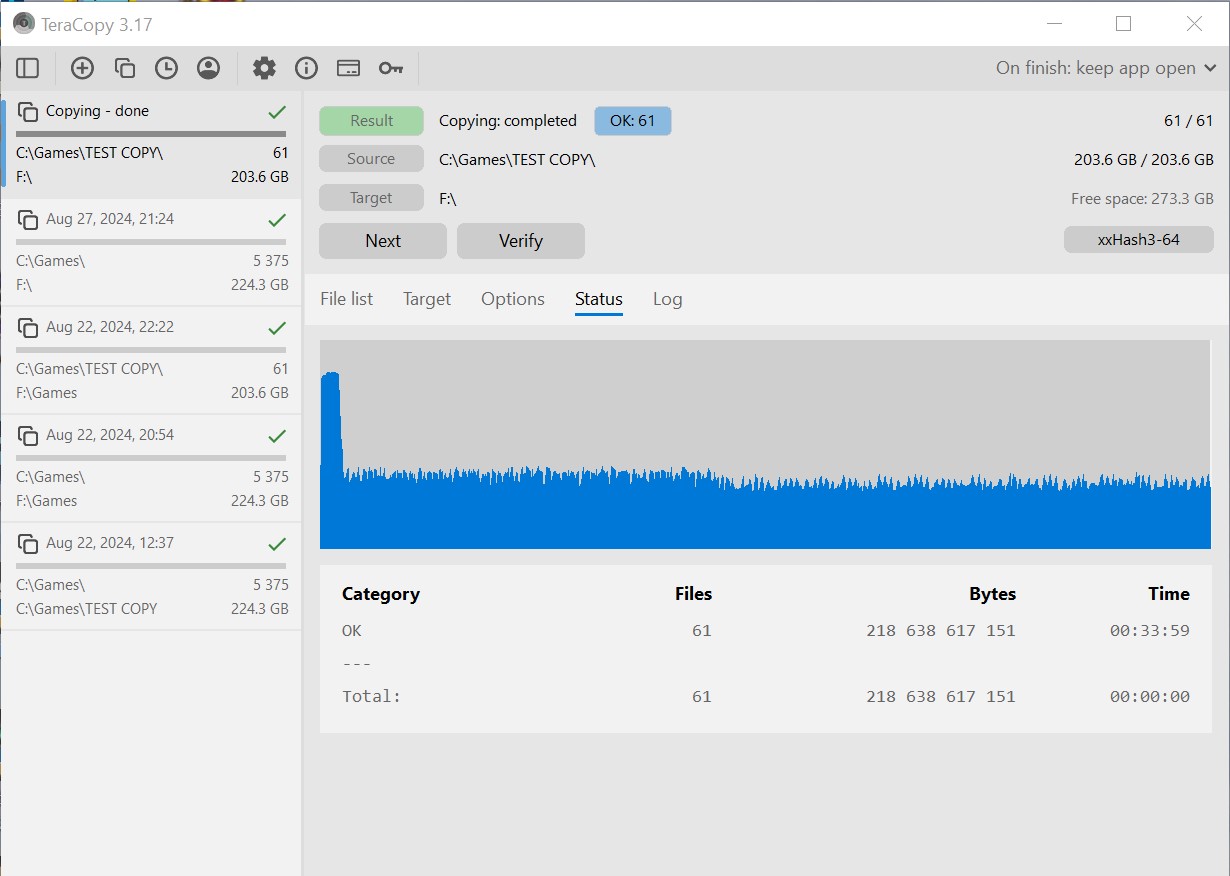
Task: Open the Log tab
Action: coord(667,299)
